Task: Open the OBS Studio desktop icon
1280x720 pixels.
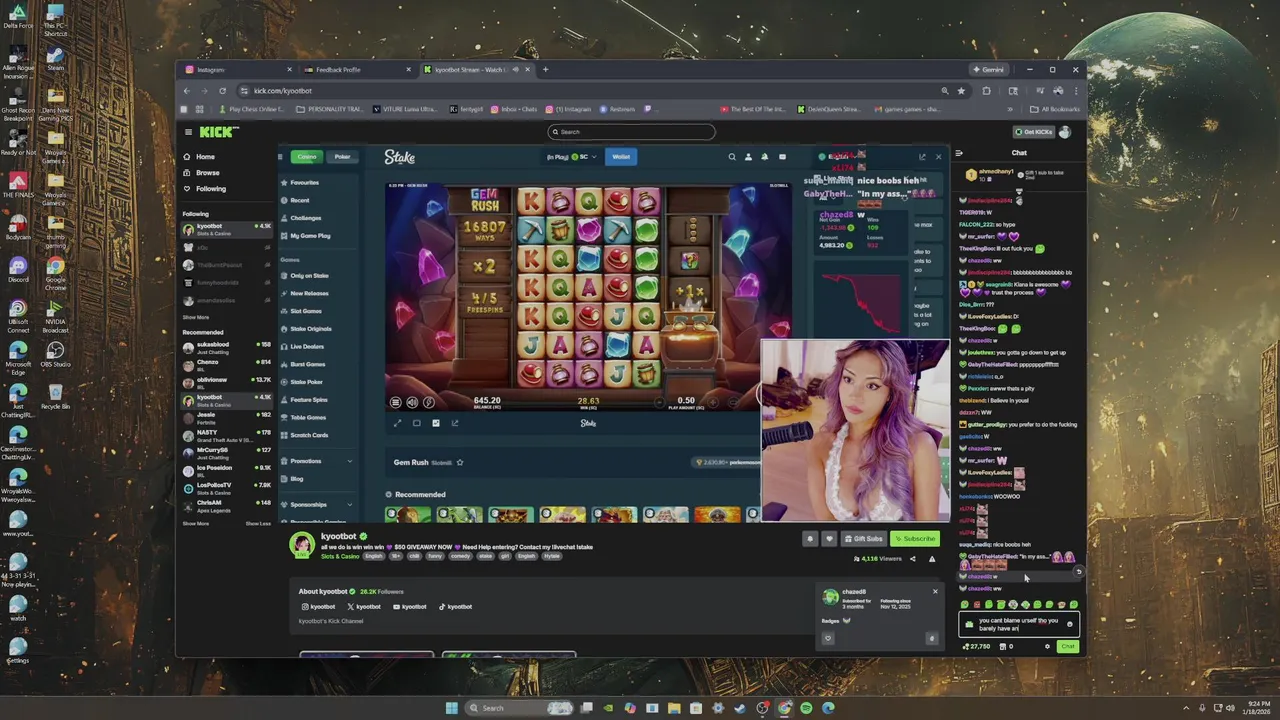Action: click(55, 354)
